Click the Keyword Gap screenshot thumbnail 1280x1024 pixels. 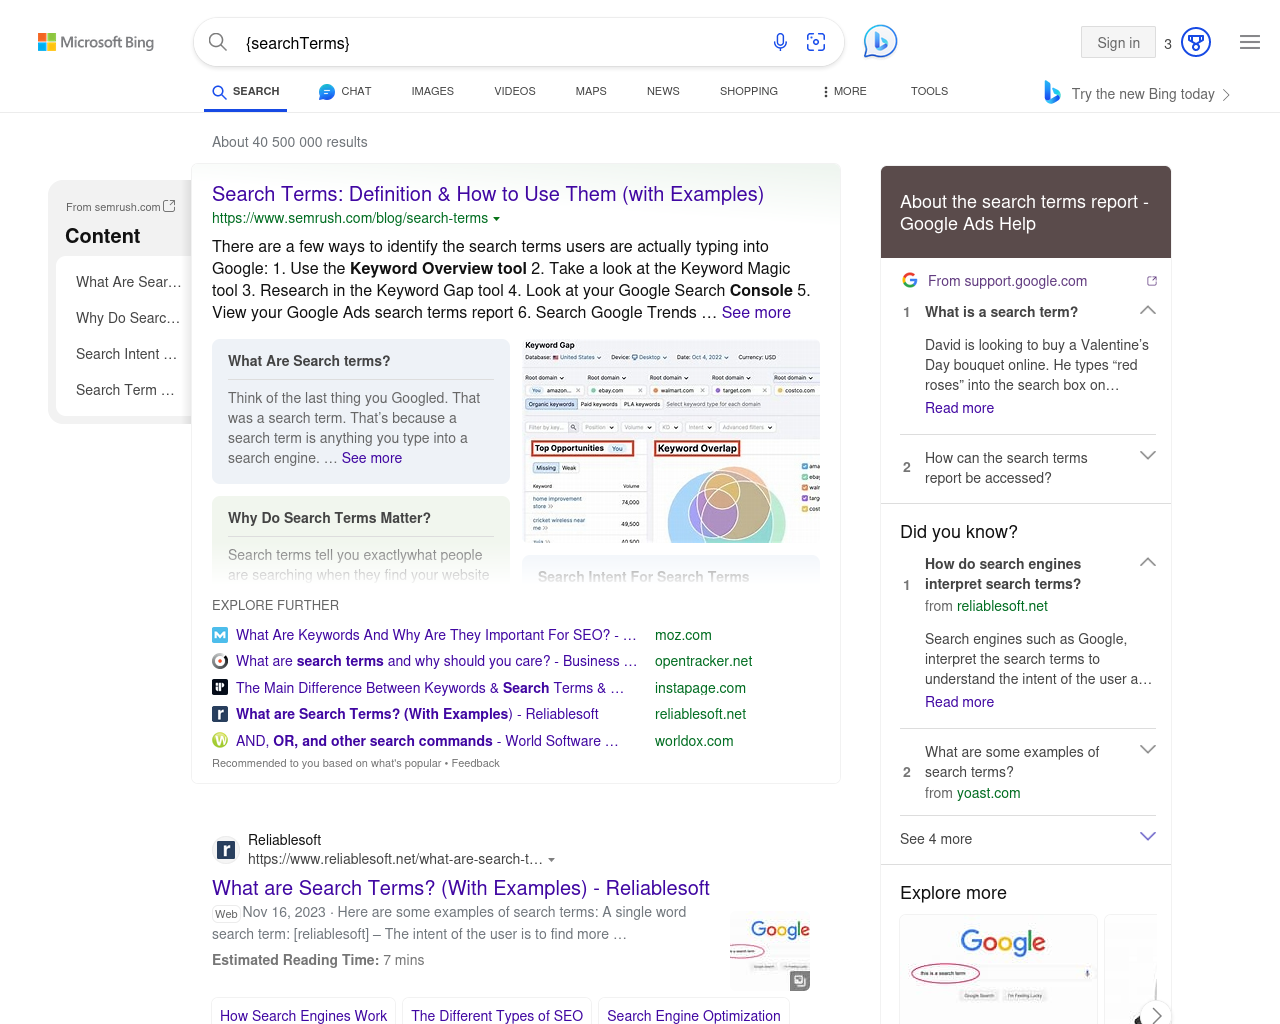coord(671,442)
